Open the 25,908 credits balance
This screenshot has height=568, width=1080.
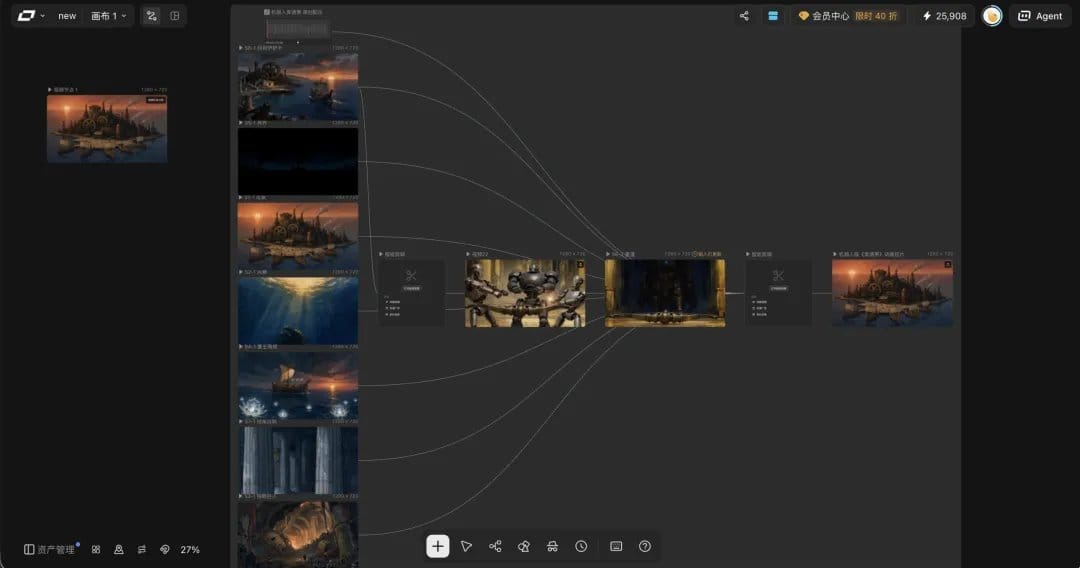(944, 16)
